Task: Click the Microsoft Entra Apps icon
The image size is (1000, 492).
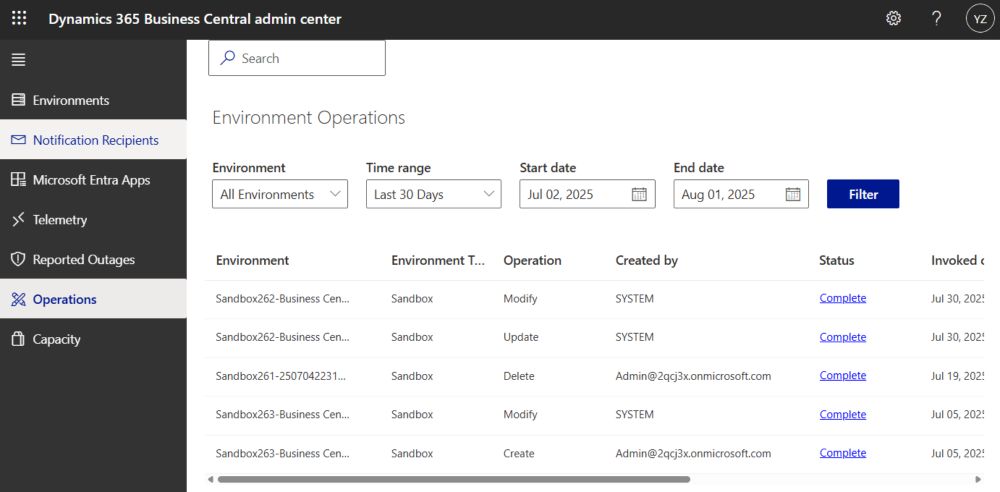Action: (x=18, y=180)
